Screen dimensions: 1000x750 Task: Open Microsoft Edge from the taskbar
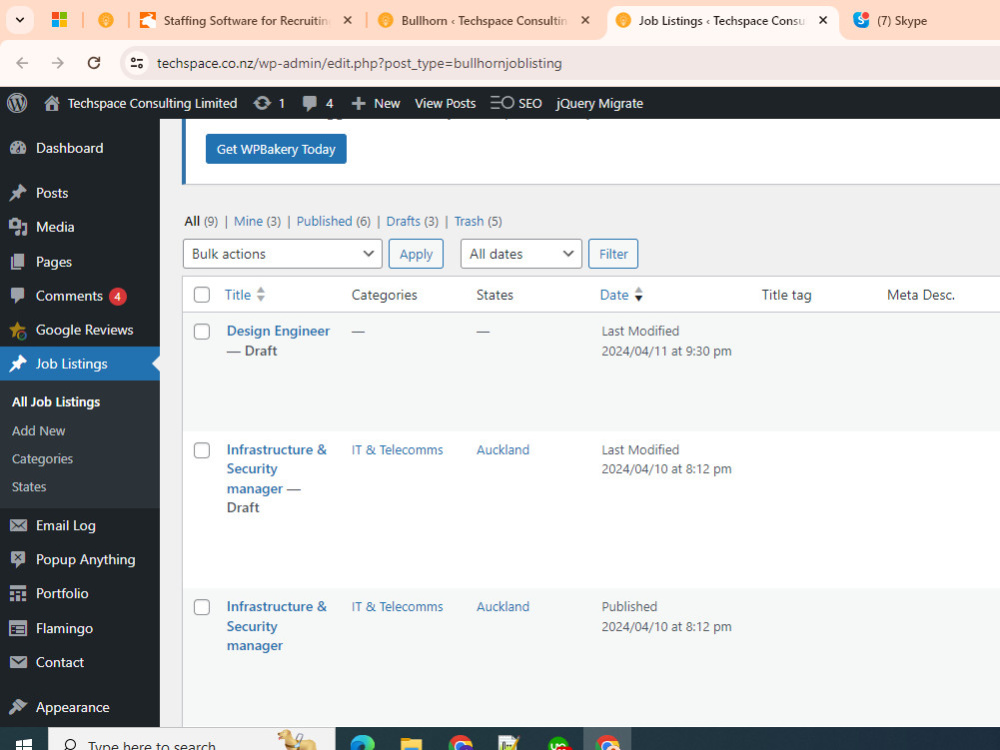click(362, 743)
